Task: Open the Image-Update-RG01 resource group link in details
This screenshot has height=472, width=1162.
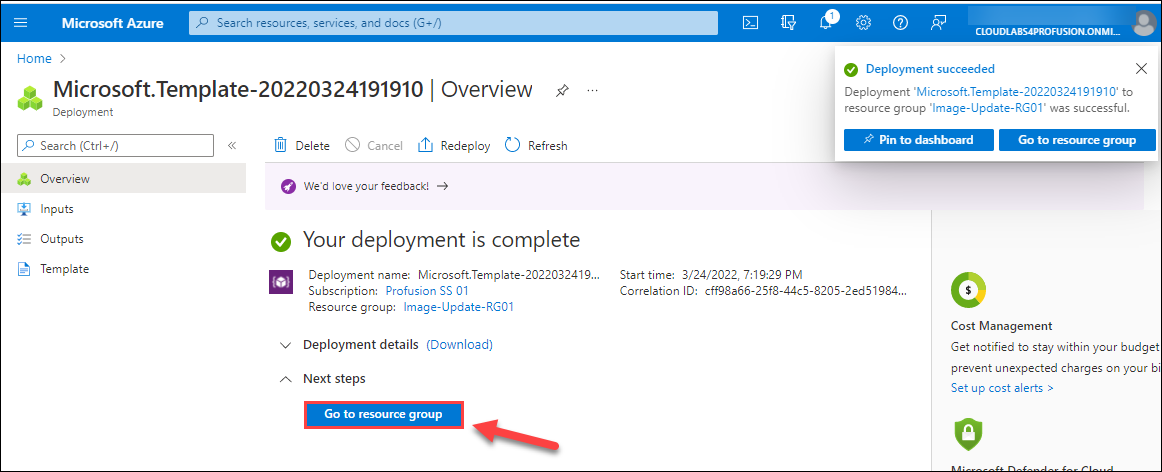Action: click(x=458, y=307)
